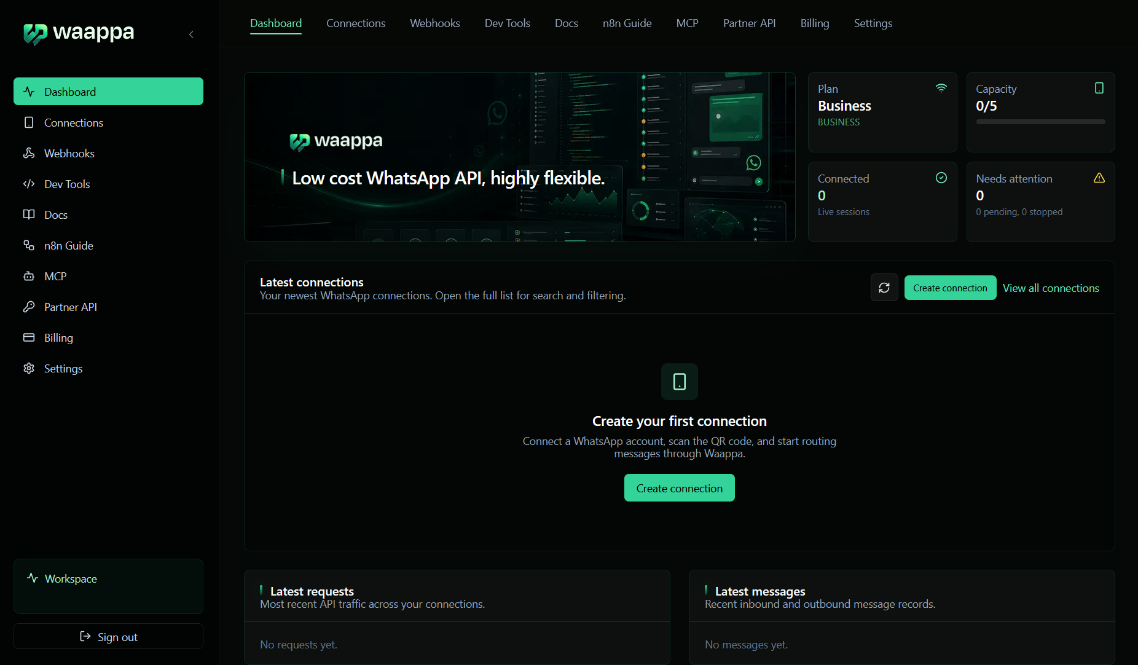Viewport: 1138px width, 665px height.
Task: Click the Webhooks icon in the sidebar
Action: (x=29, y=153)
